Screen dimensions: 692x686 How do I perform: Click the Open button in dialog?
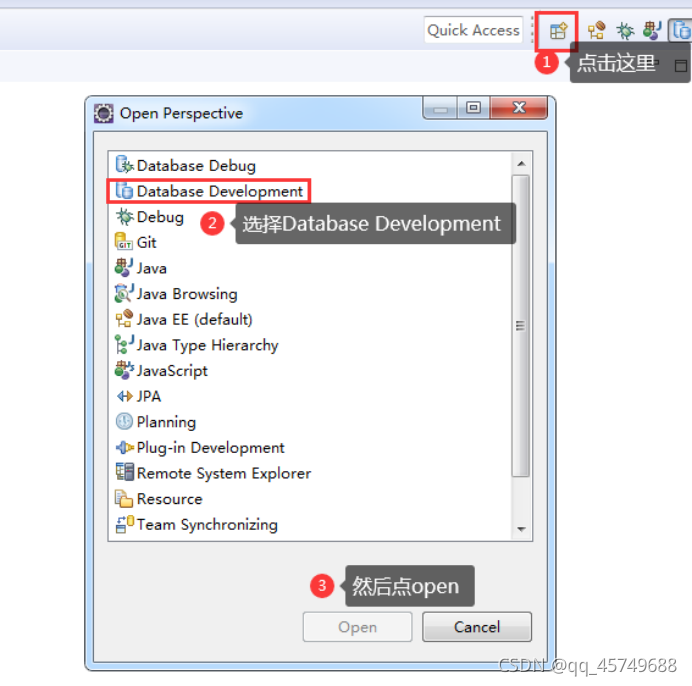click(x=357, y=626)
